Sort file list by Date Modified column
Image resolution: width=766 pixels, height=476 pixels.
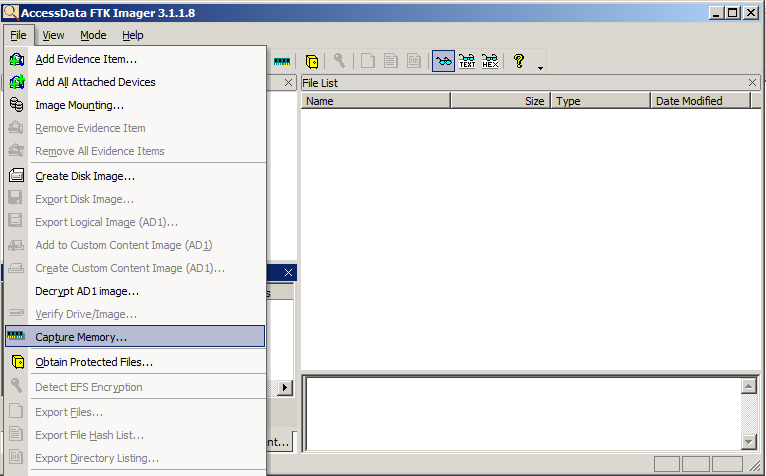(x=701, y=101)
